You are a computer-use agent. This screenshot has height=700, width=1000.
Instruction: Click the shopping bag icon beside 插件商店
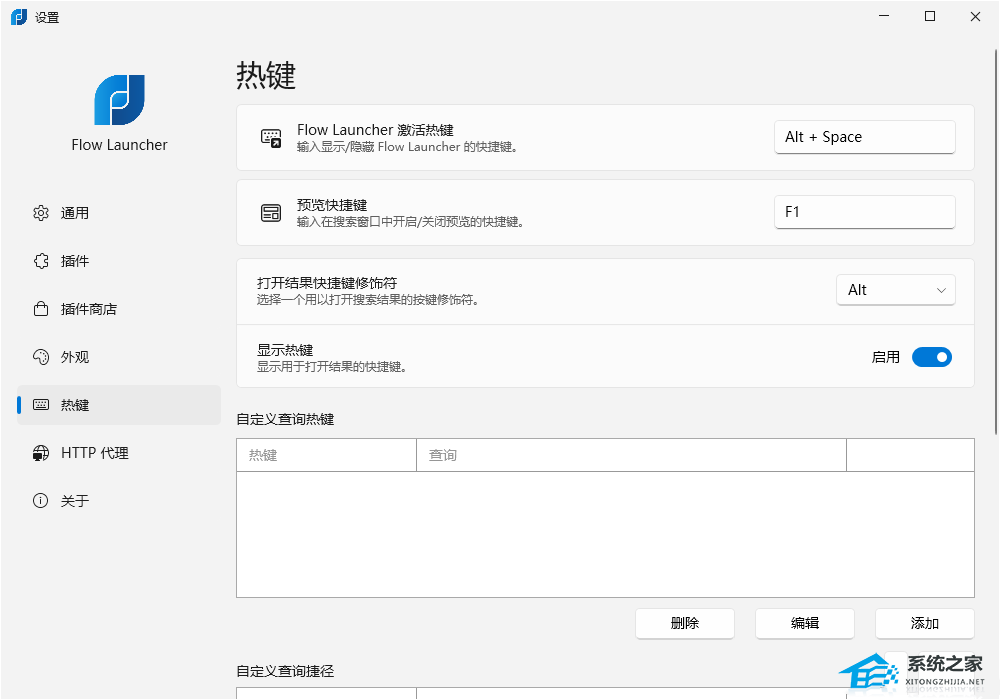tap(41, 309)
